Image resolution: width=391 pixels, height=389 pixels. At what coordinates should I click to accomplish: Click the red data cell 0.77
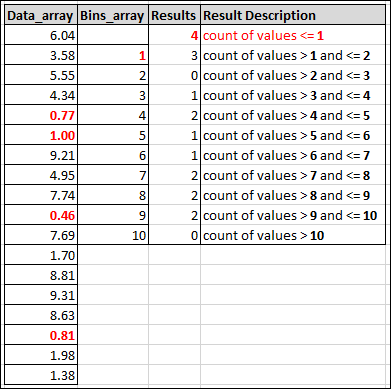coord(41,115)
